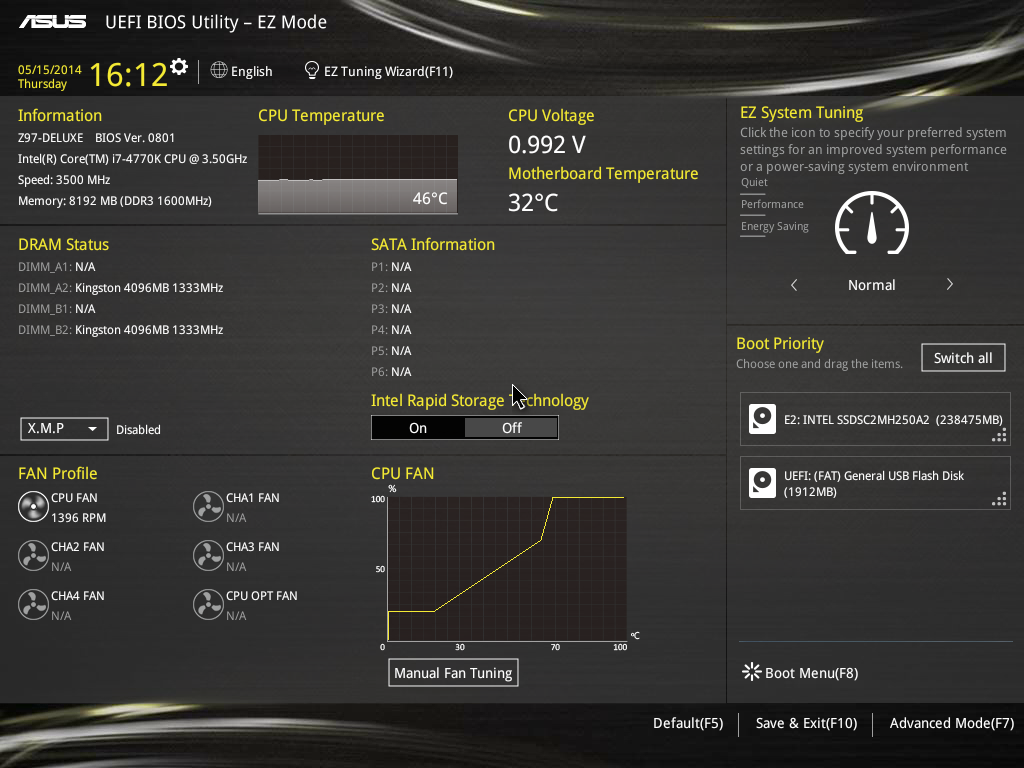1024x768 pixels.
Task: Click the Memory: 8192 MB line
Action: (115, 200)
